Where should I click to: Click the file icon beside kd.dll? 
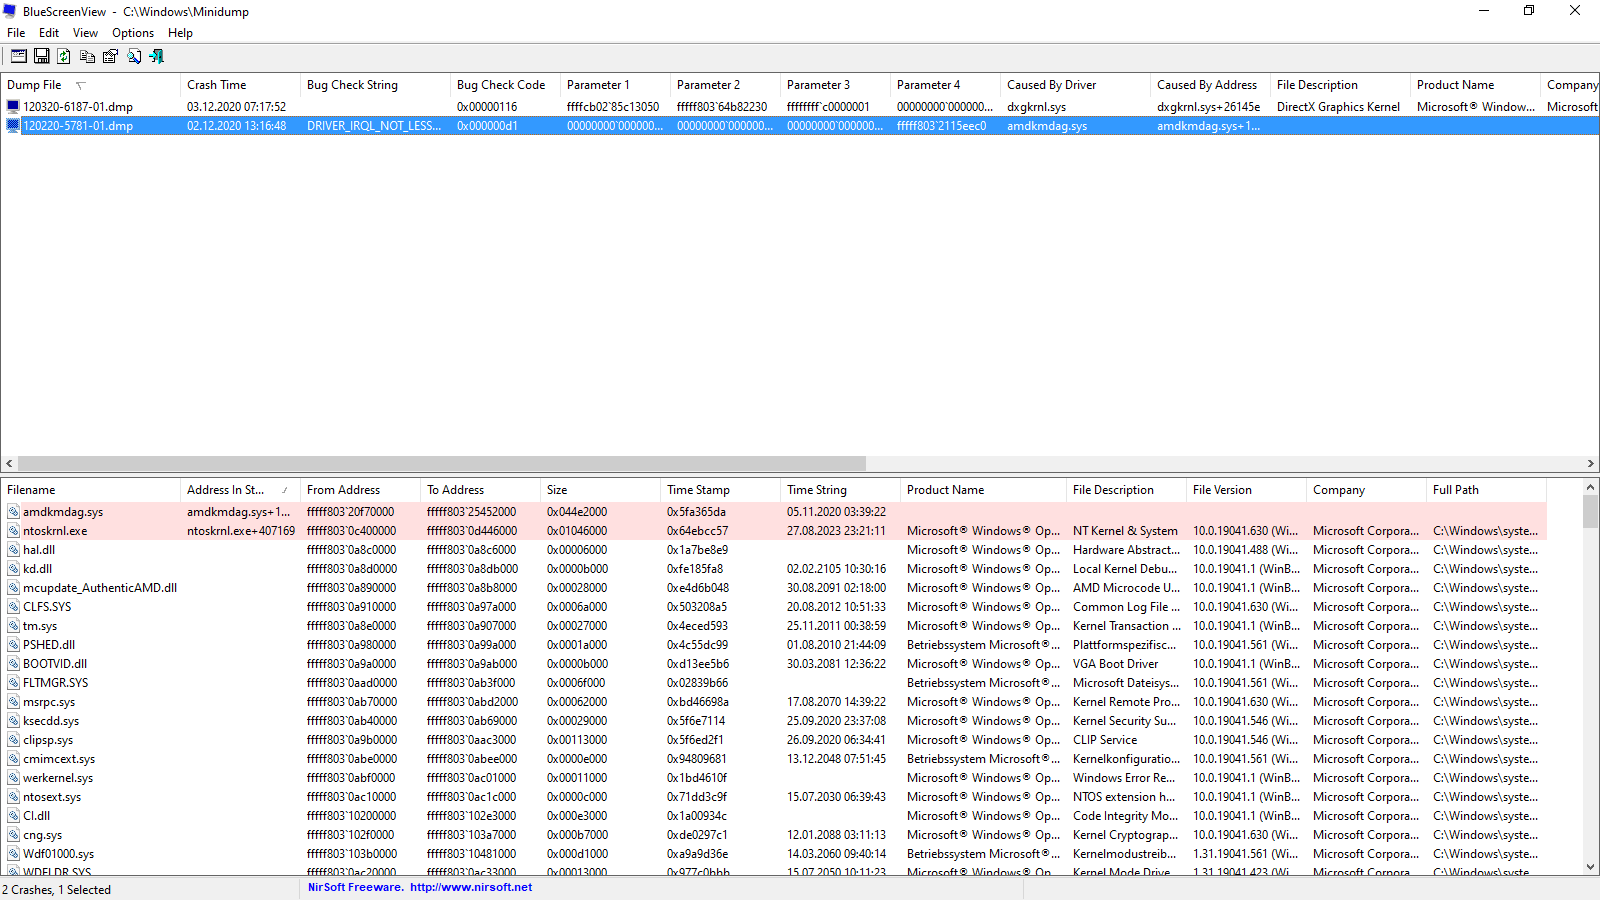(13, 569)
